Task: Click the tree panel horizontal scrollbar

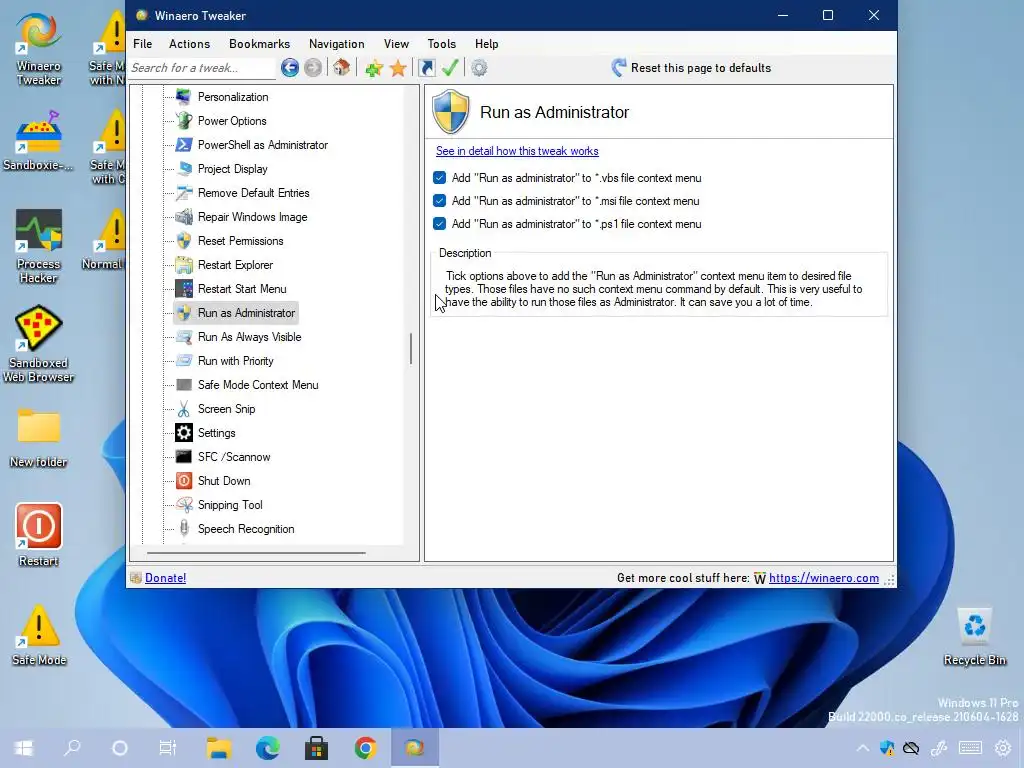Action: [x=257, y=553]
